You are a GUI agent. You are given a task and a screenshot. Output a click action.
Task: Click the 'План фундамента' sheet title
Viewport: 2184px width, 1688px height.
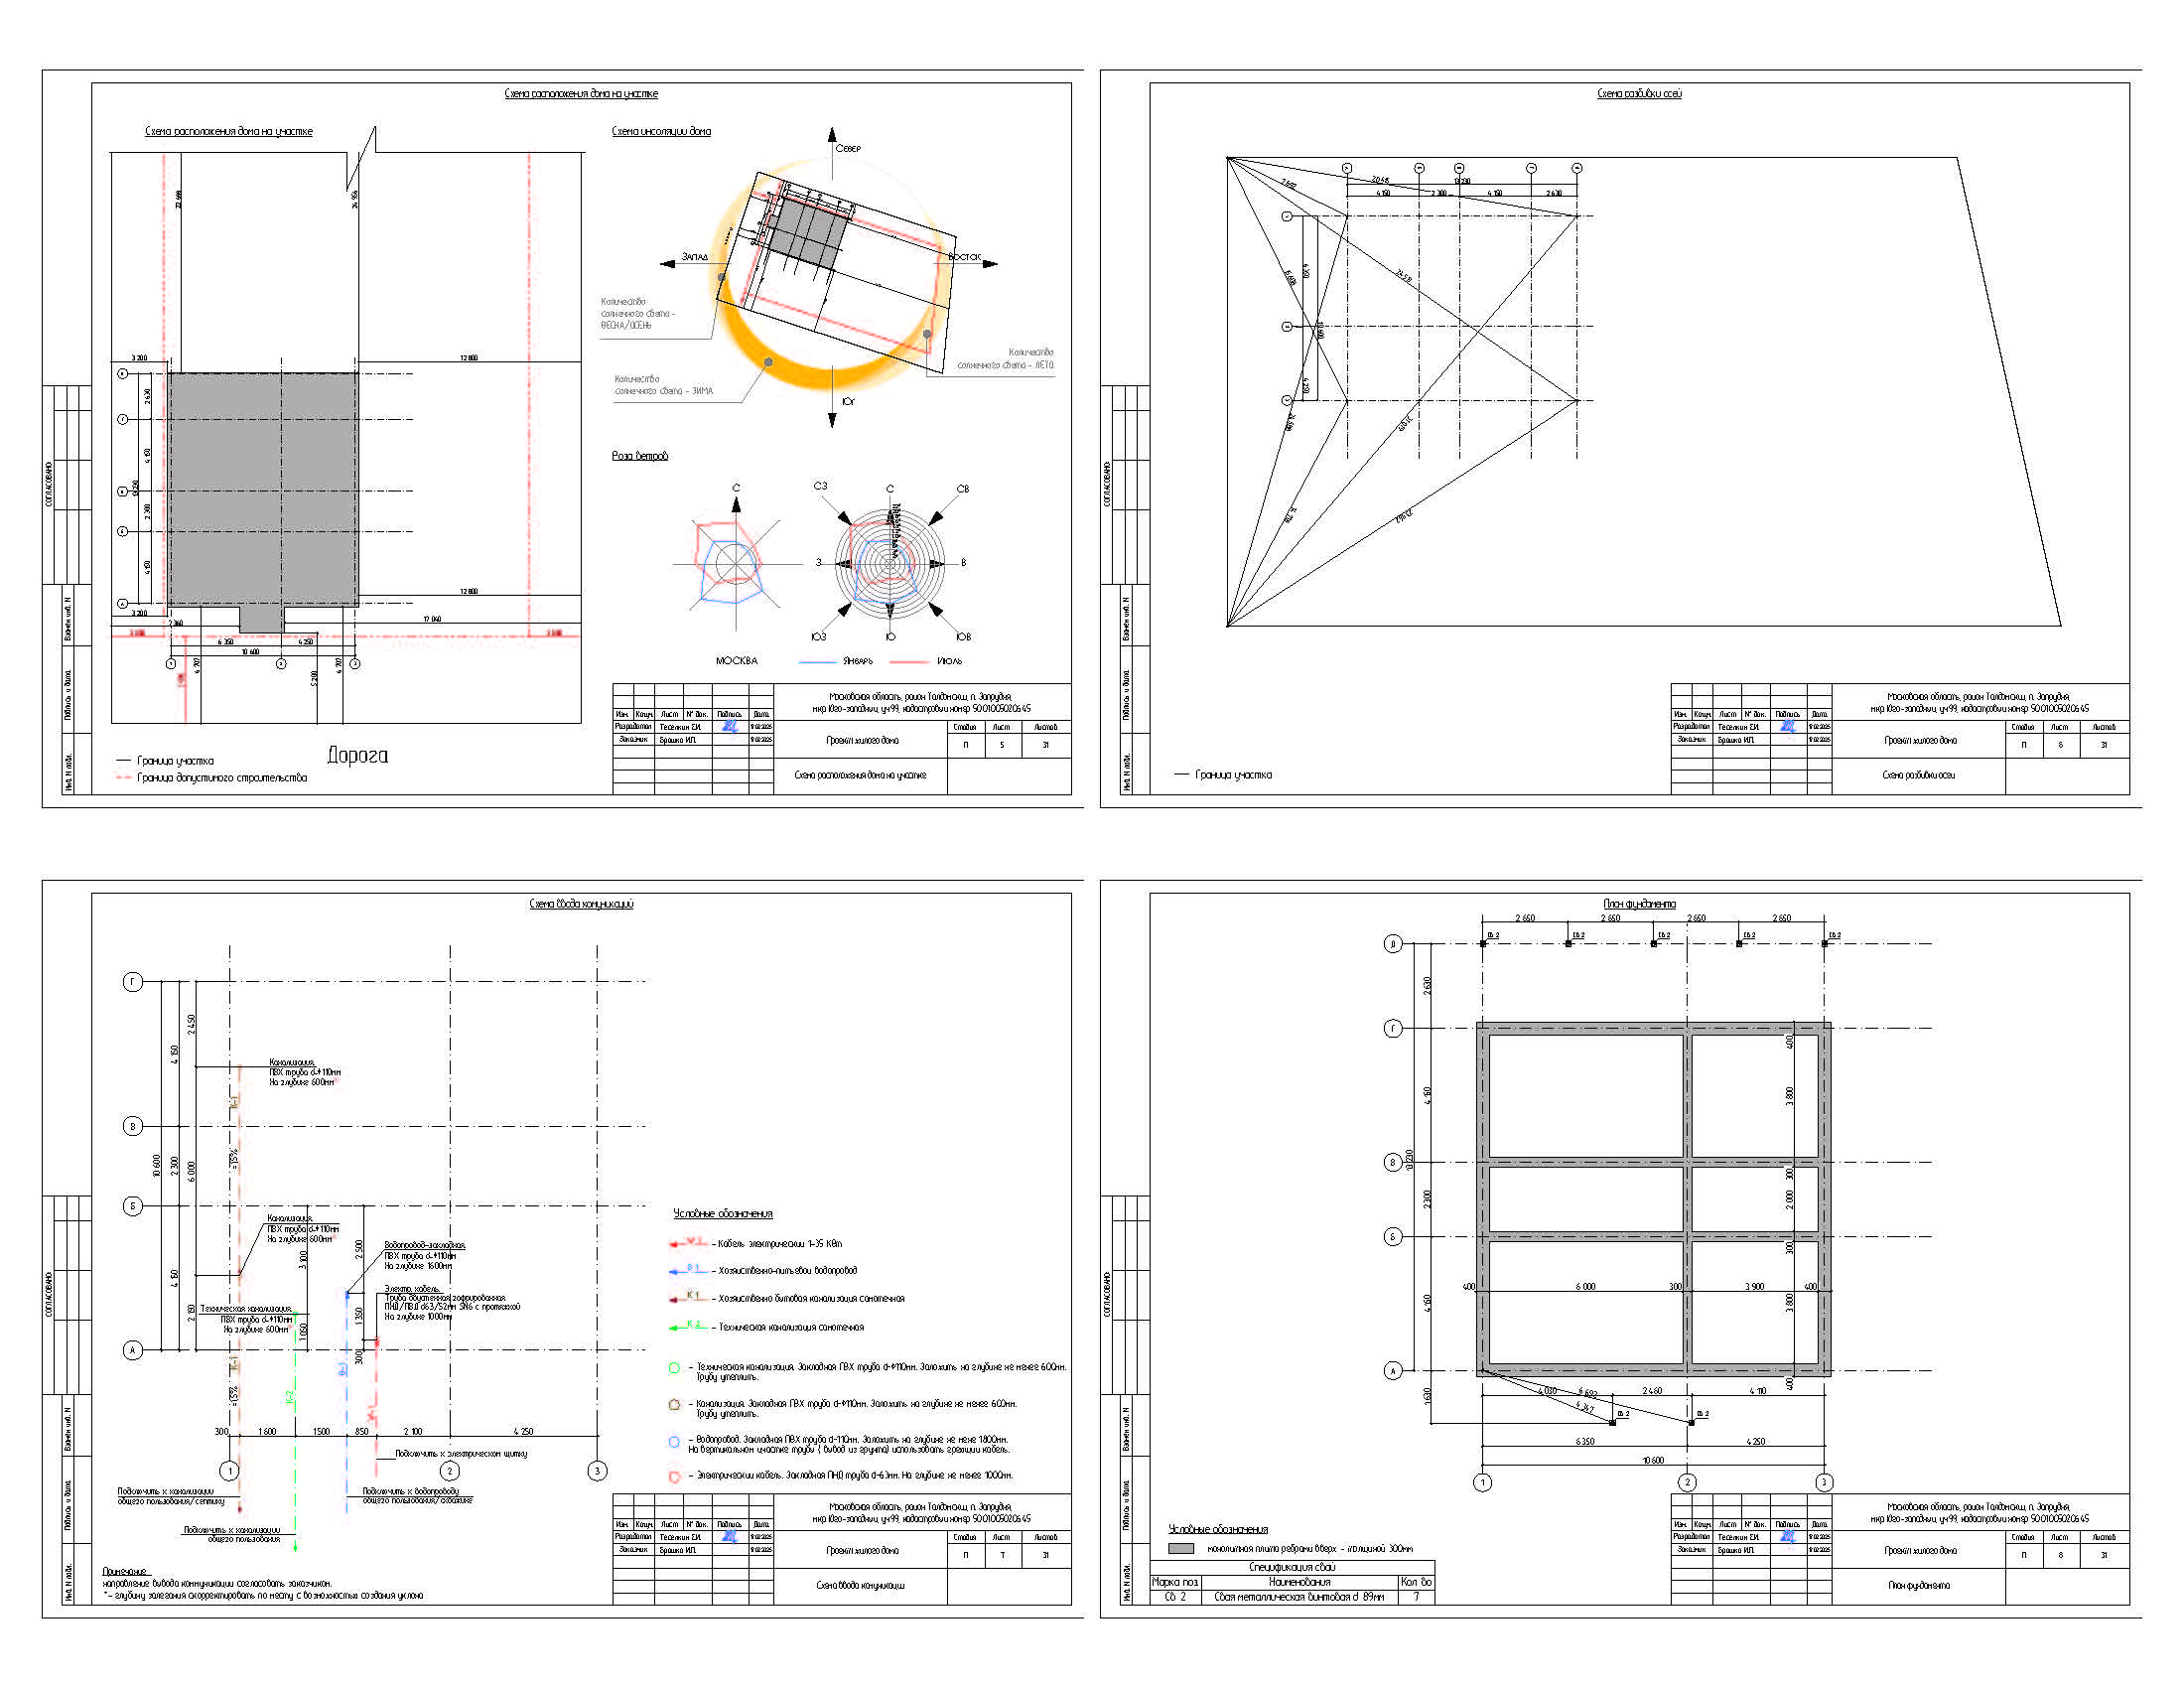click(x=1639, y=904)
